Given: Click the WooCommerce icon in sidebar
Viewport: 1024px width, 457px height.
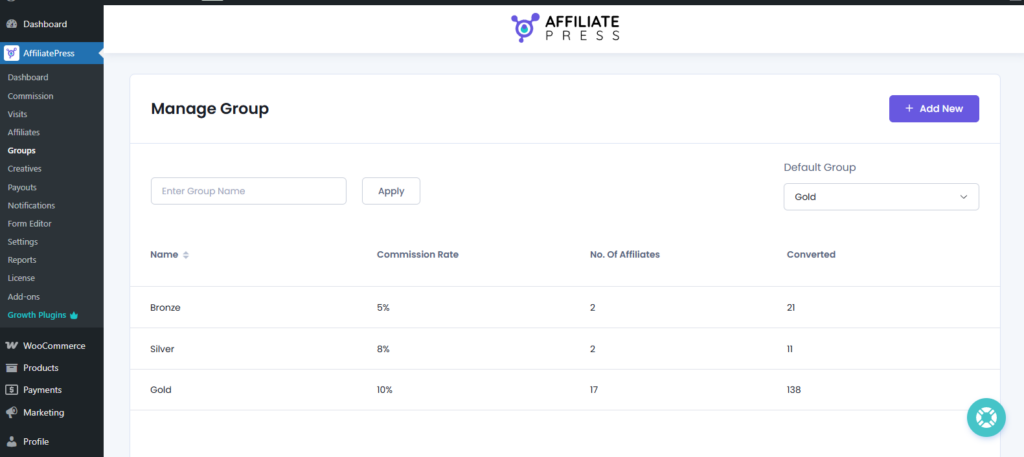Looking at the screenshot, I should [12, 346].
